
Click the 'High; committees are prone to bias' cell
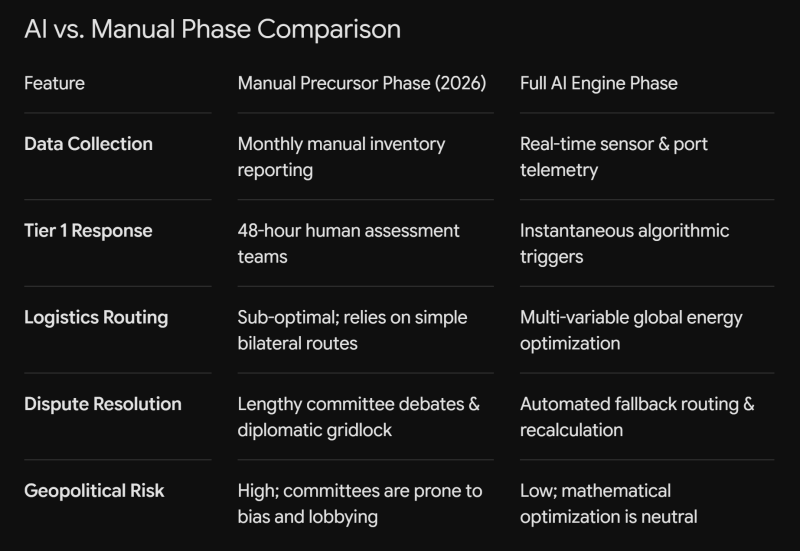click(x=360, y=504)
